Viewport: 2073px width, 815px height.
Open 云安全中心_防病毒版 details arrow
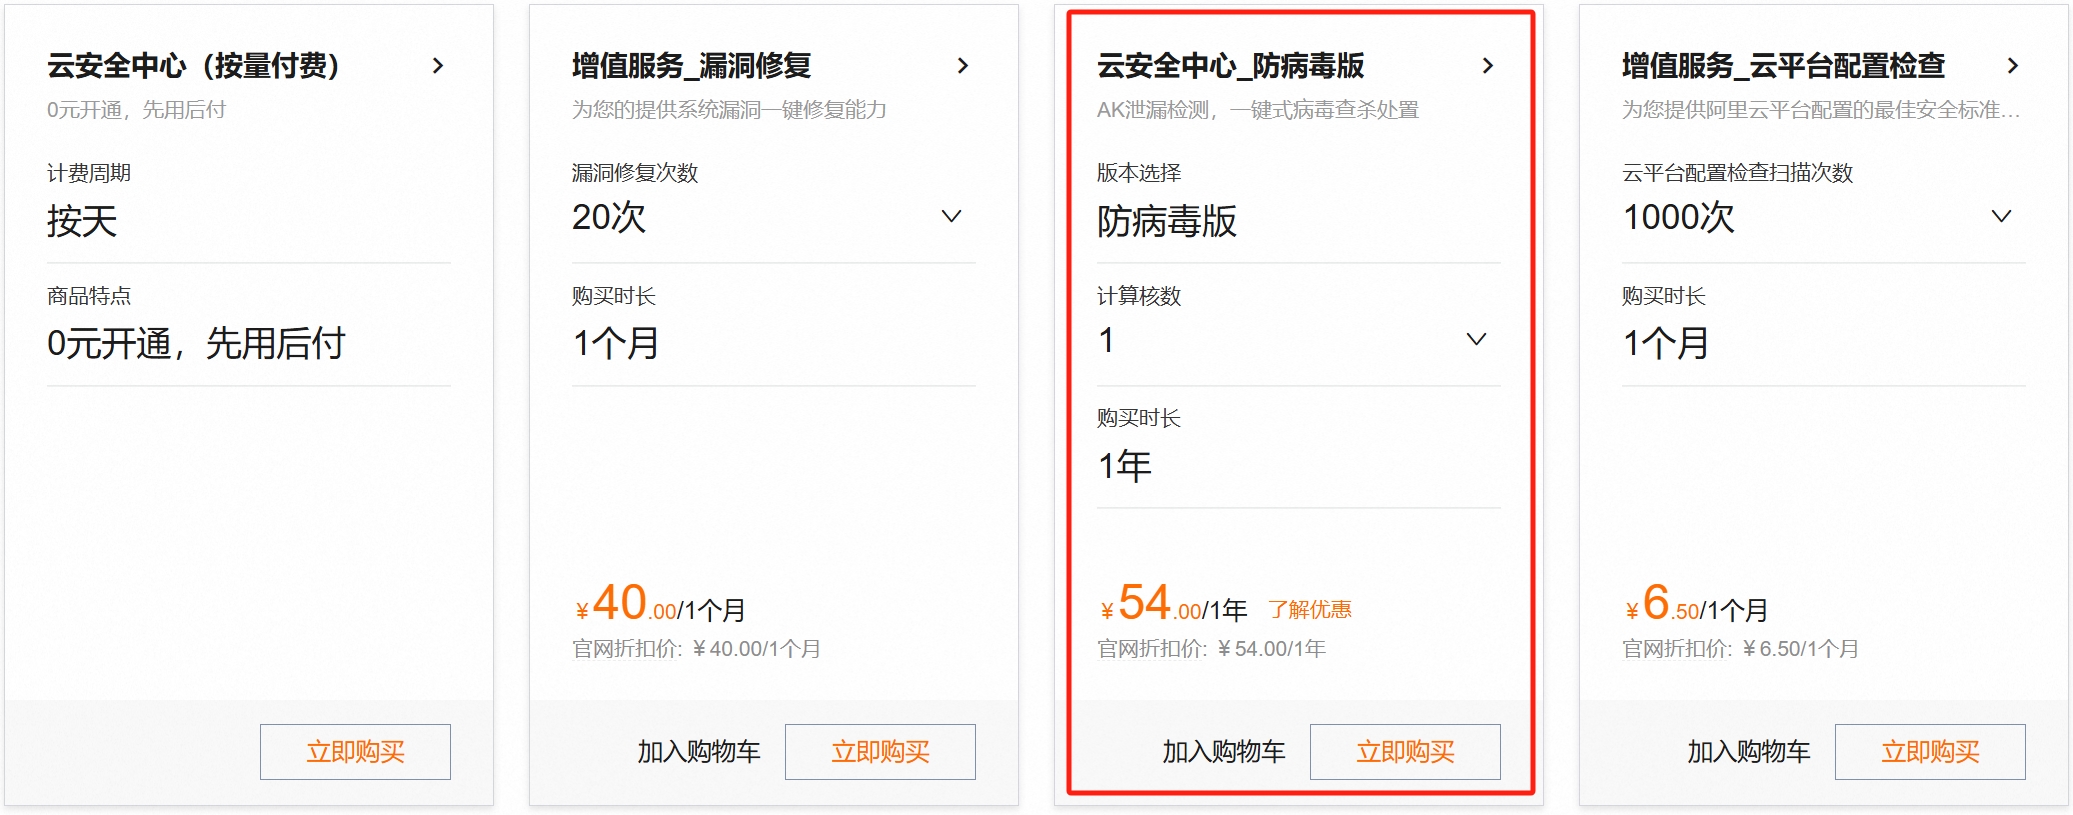point(1488,66)
